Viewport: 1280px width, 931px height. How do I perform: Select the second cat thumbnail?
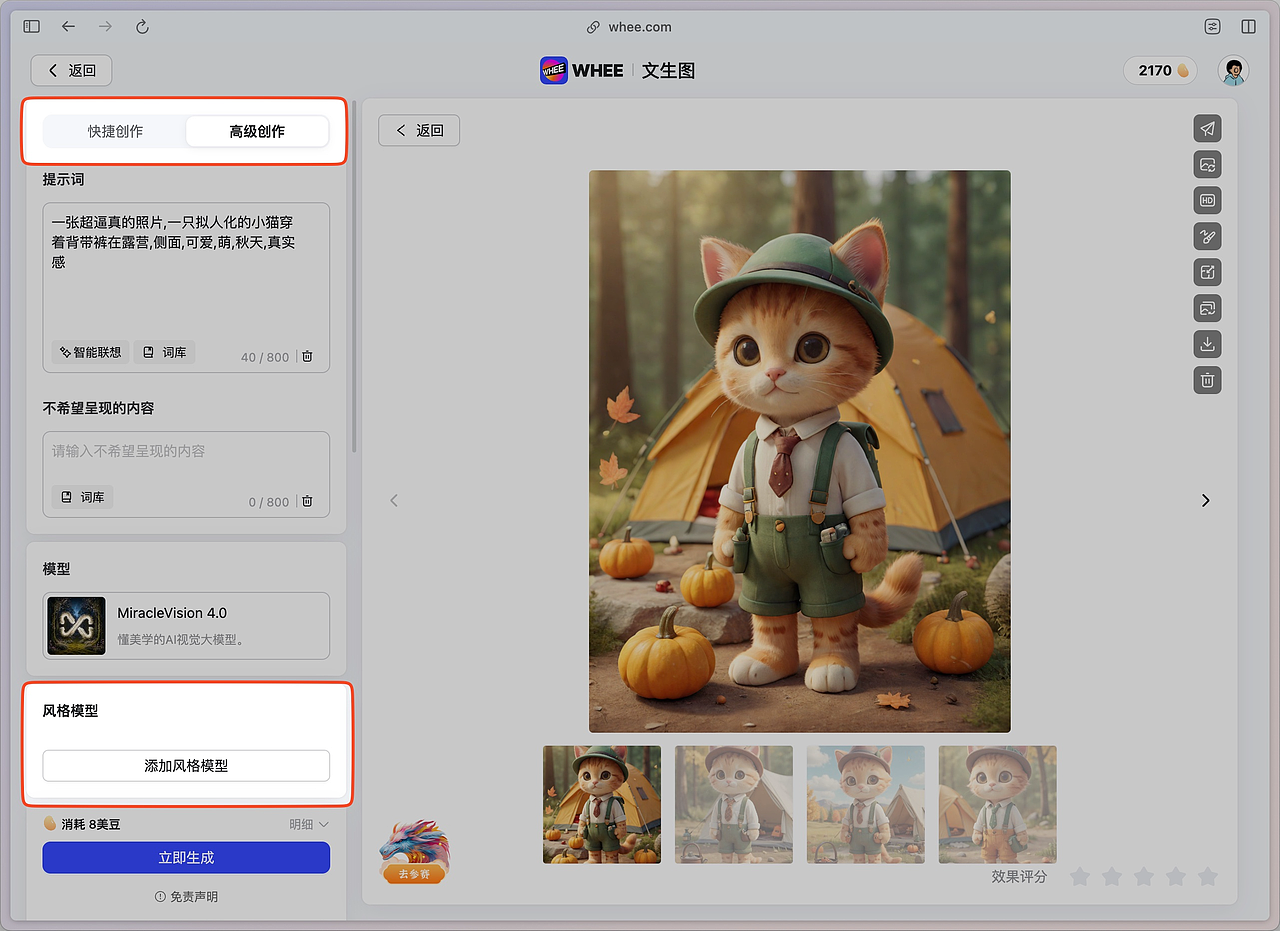[x=734, y=804]
